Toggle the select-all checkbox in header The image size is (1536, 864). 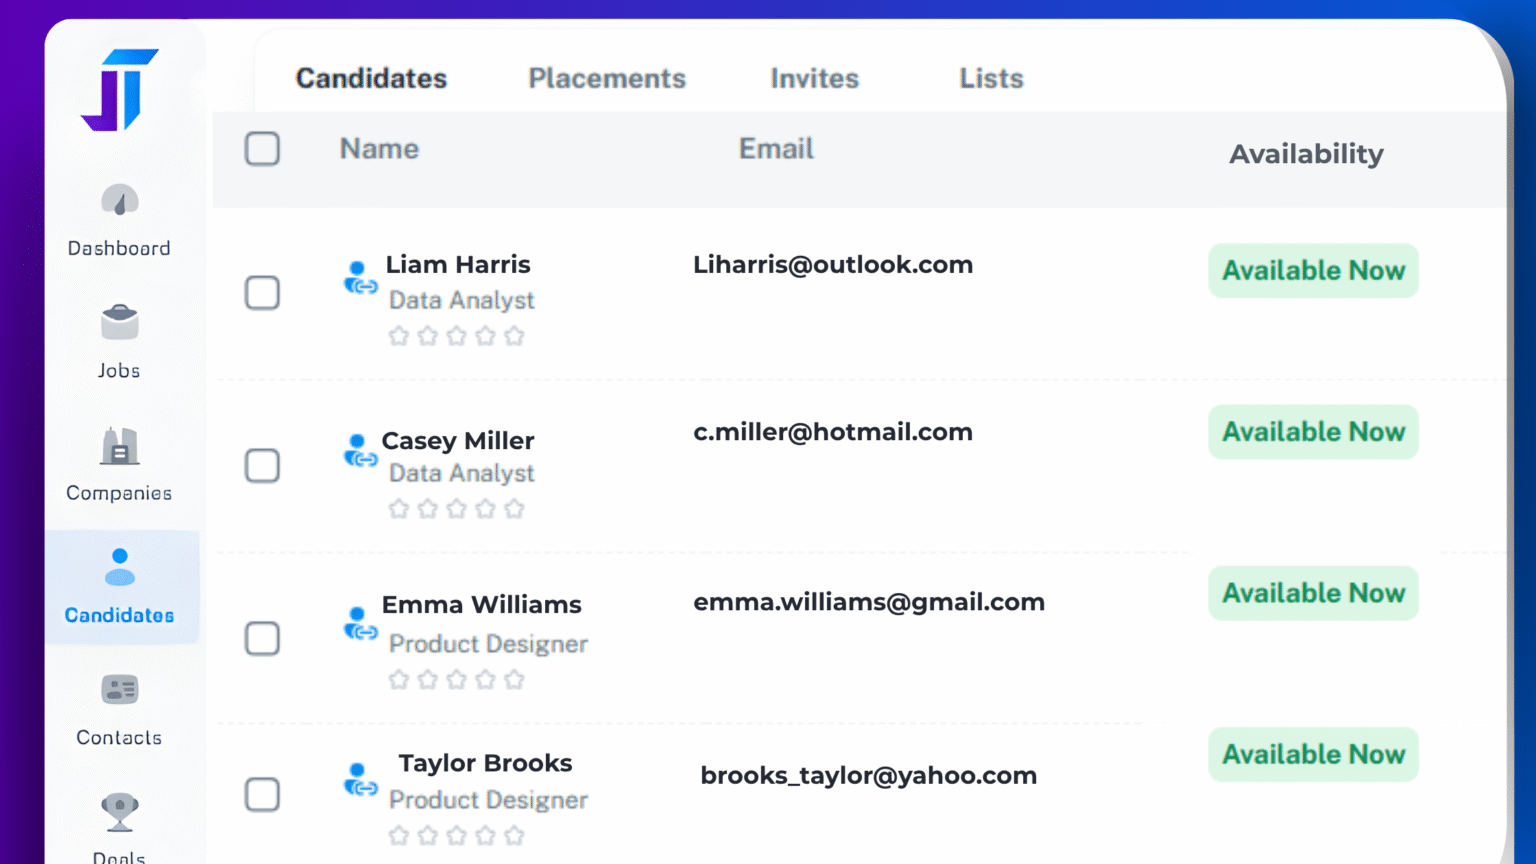pos(262,149)
